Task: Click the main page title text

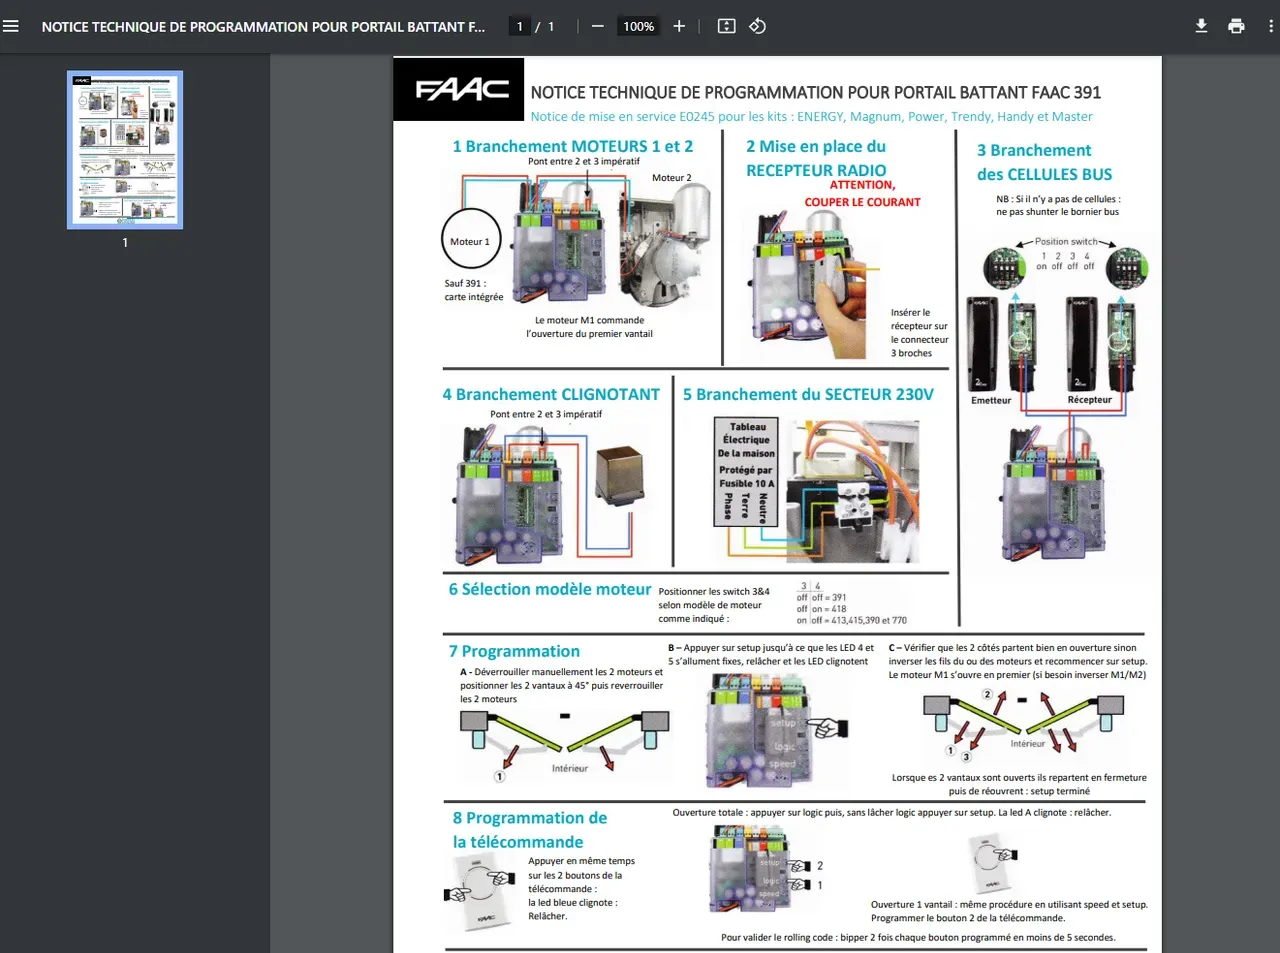Action: tap(816, 92)
